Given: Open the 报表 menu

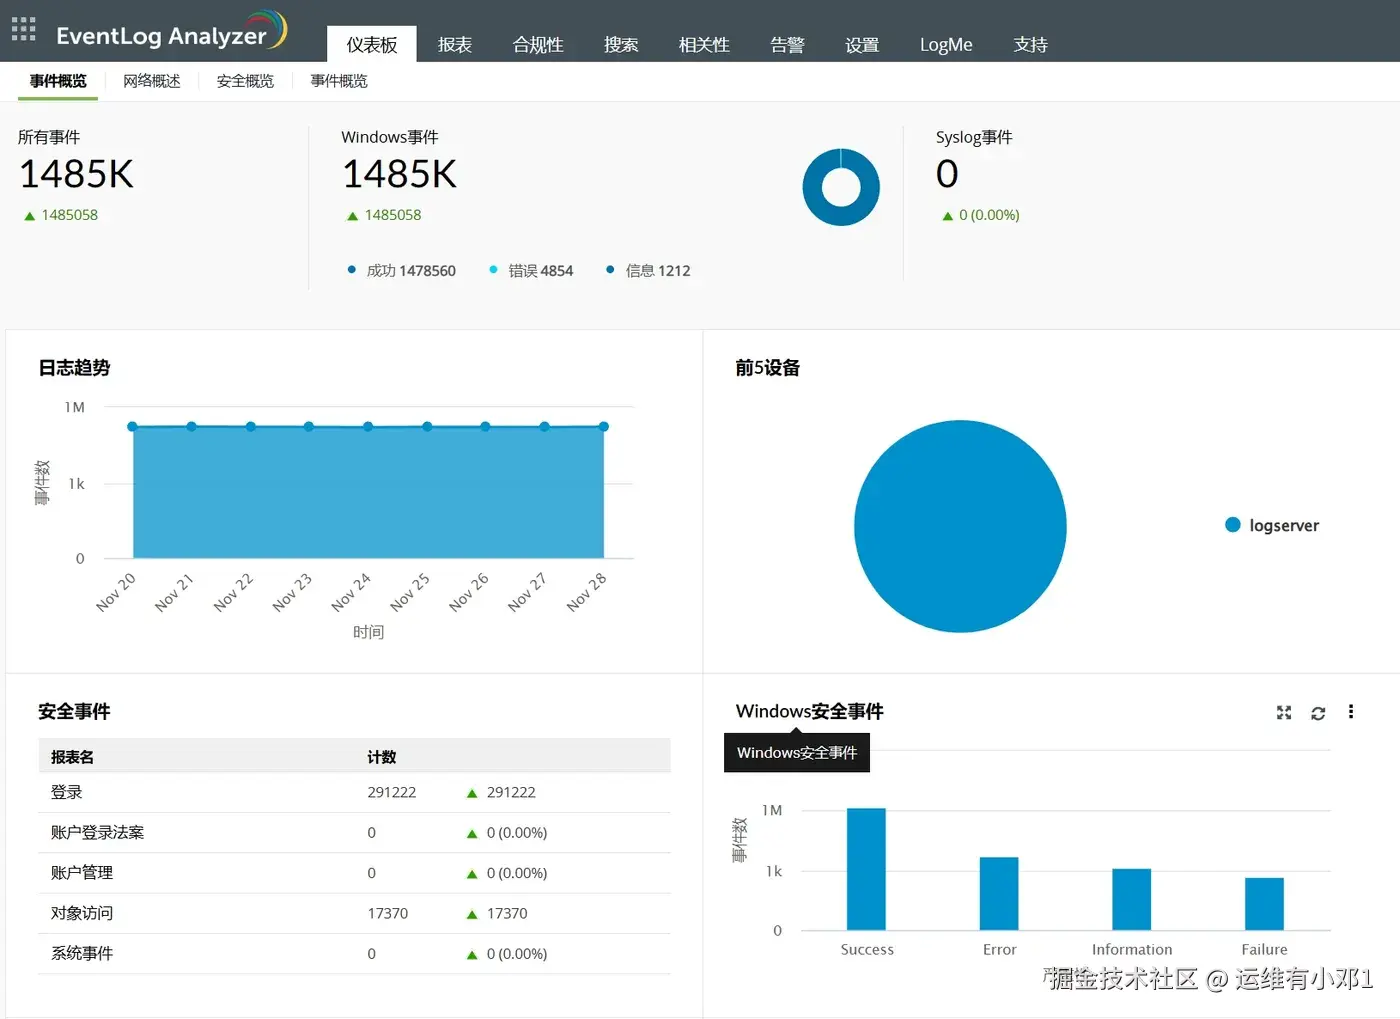Looking at the screenshot, I should [x=455, y=44].
